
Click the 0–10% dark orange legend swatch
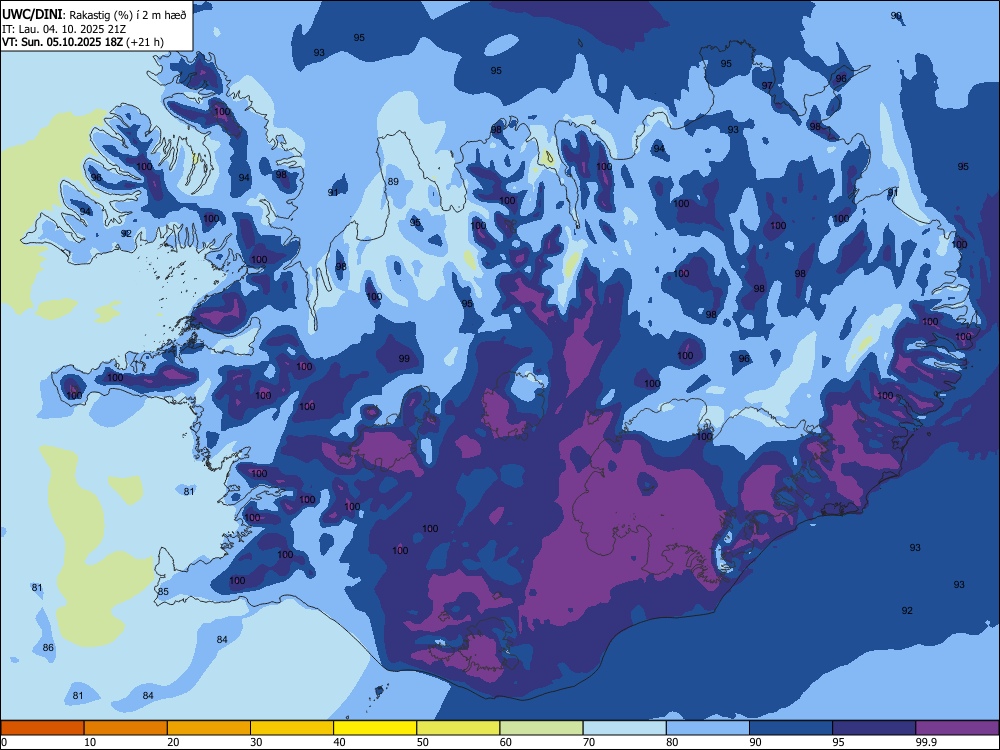pyautogui.click(x=43, y=728)
